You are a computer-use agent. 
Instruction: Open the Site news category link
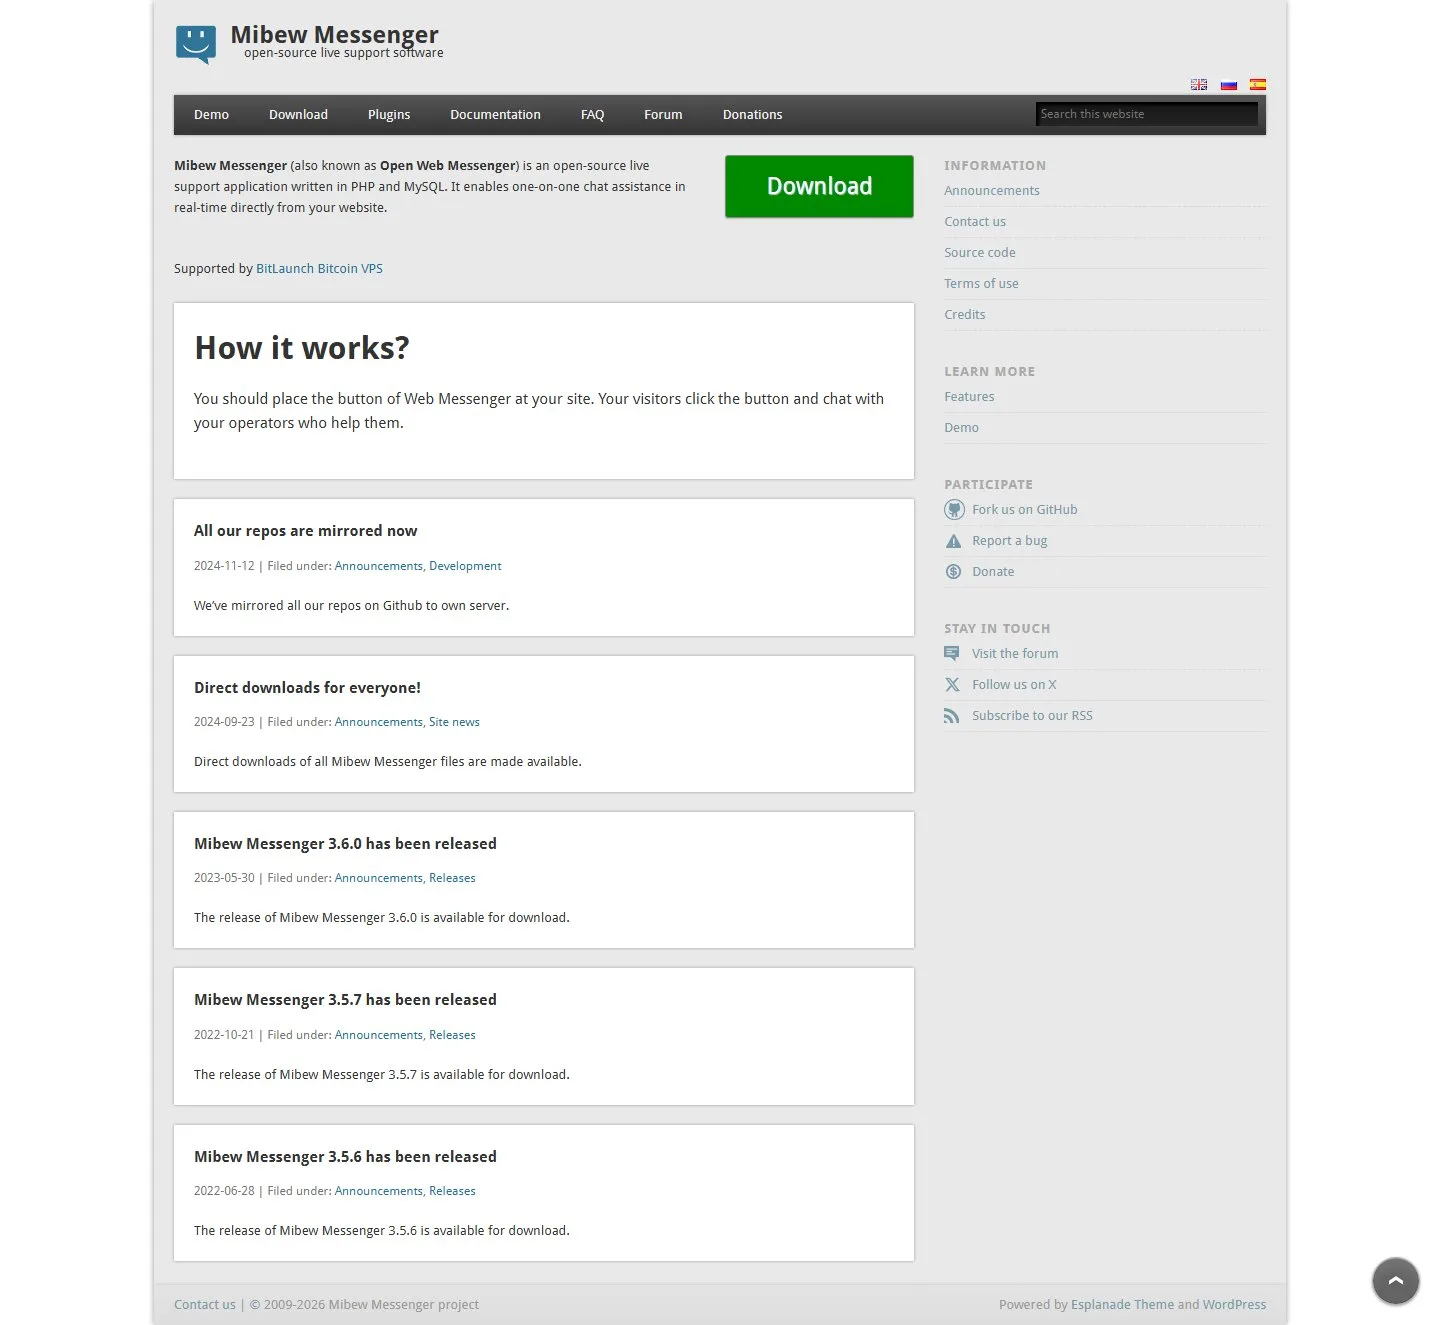coord(454,722)
